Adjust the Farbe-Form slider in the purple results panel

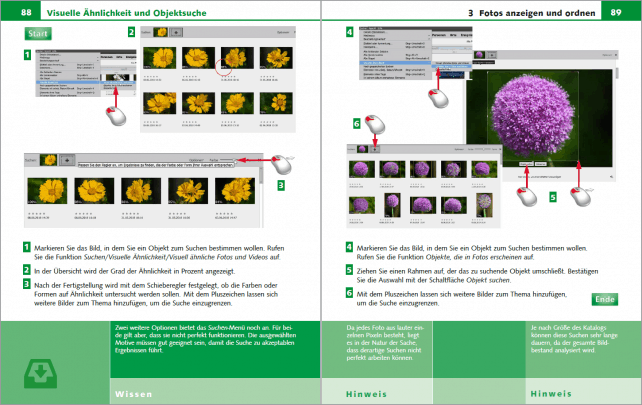click(x=483, y=149)
